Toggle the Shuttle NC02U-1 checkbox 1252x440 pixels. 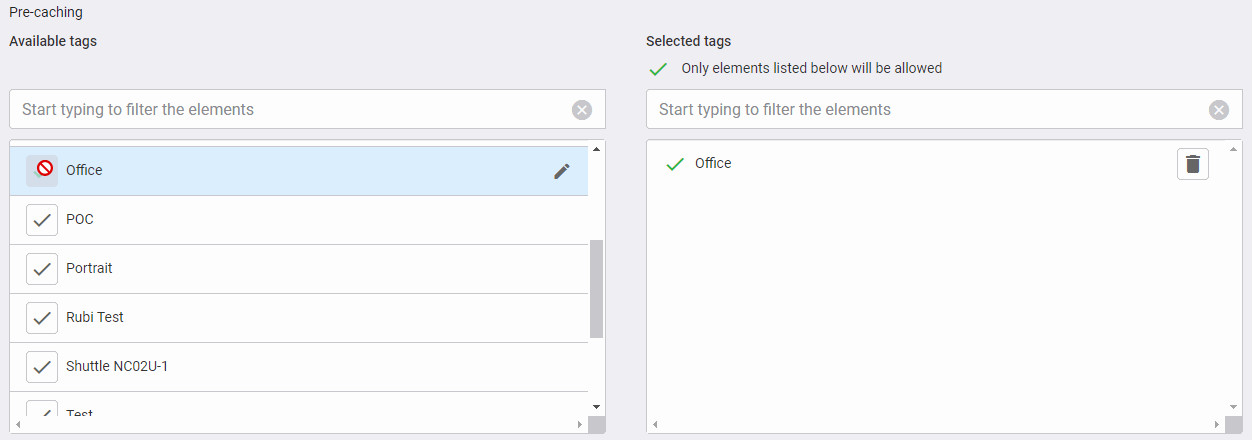click(x=42, y=367)
